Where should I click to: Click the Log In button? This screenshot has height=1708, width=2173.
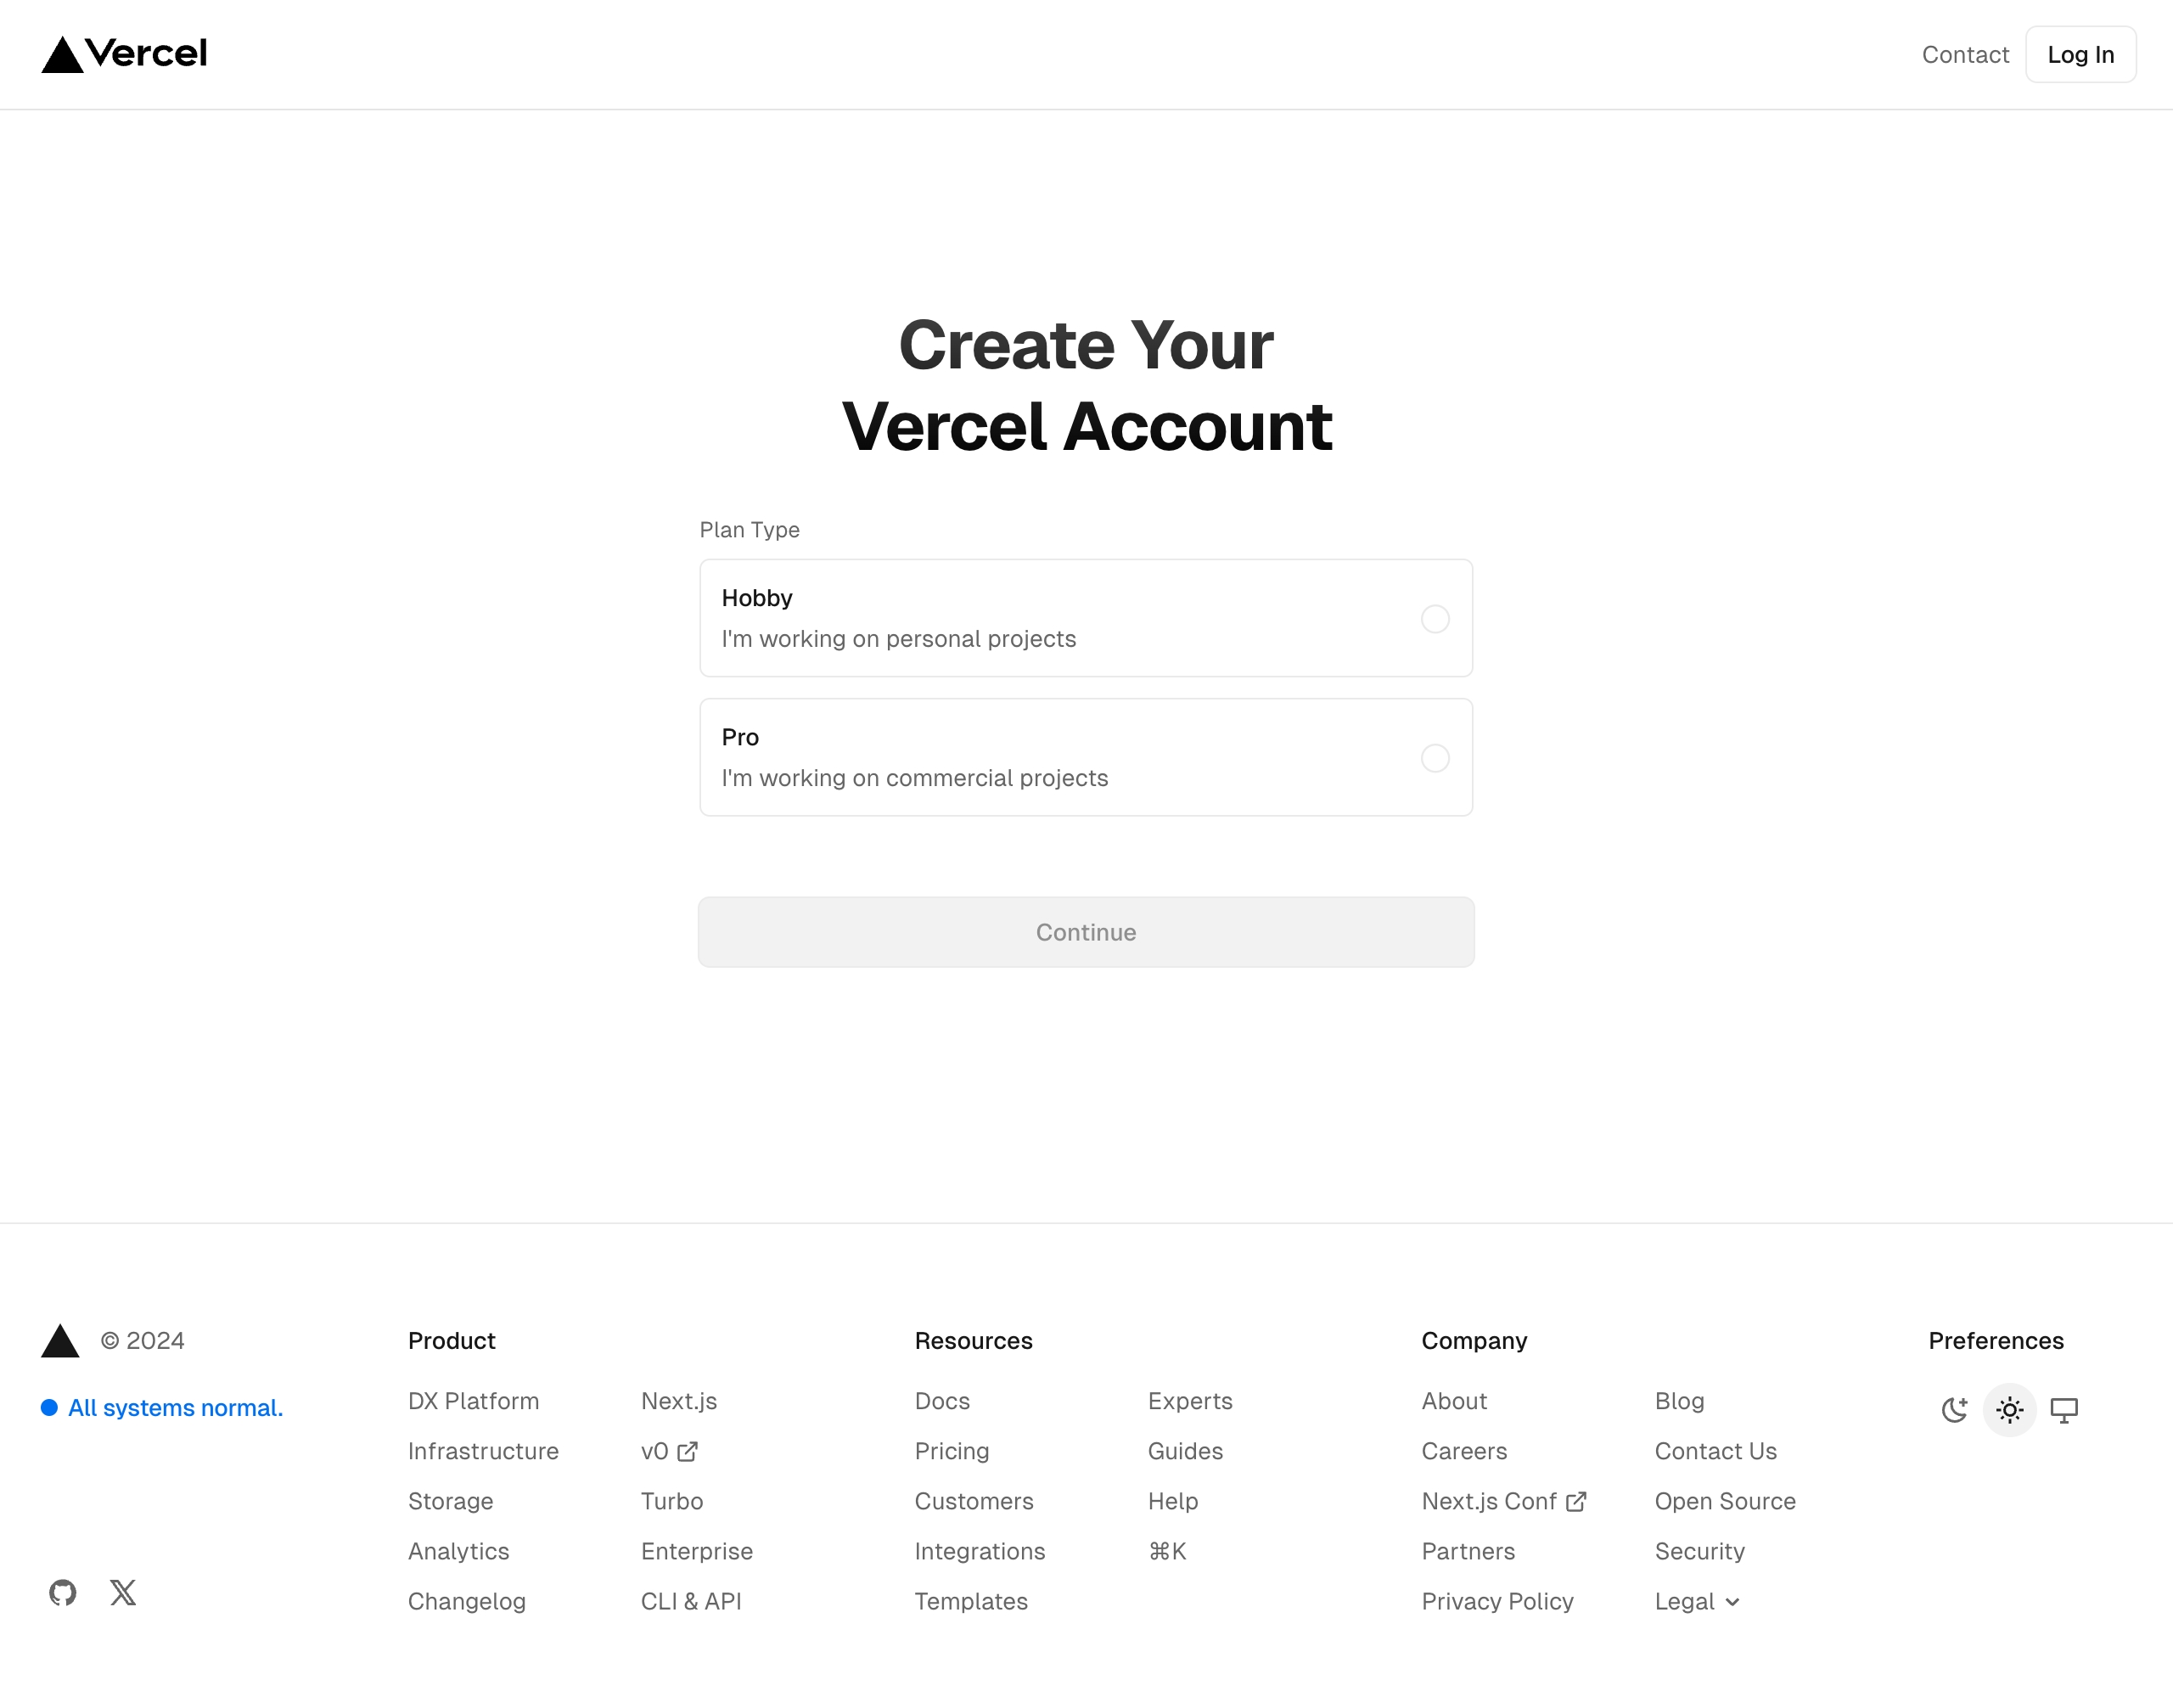pos(2081,54)
